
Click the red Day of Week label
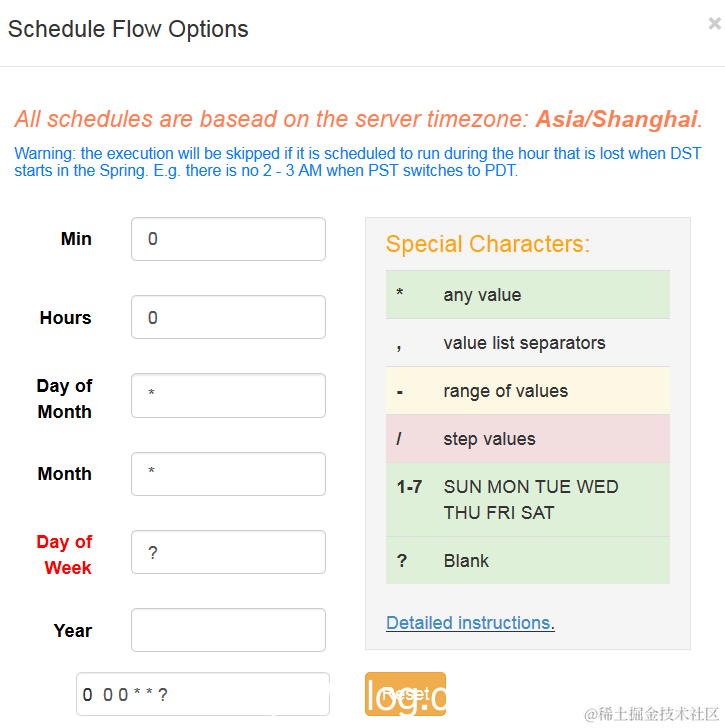(65, 554)
